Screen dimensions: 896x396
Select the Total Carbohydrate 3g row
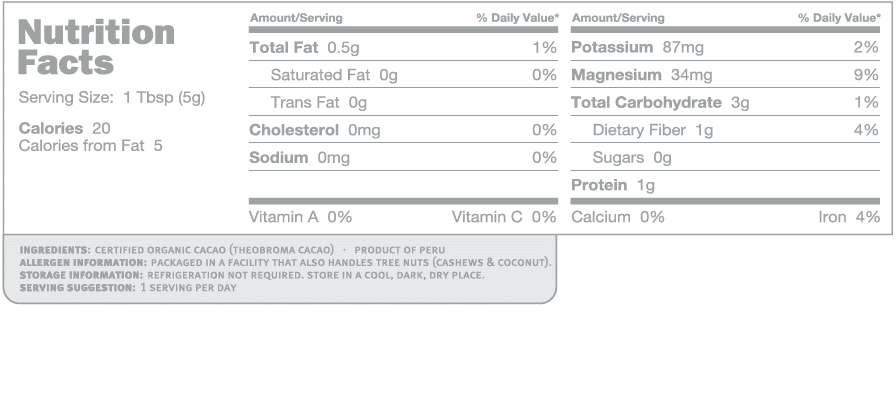725,102
